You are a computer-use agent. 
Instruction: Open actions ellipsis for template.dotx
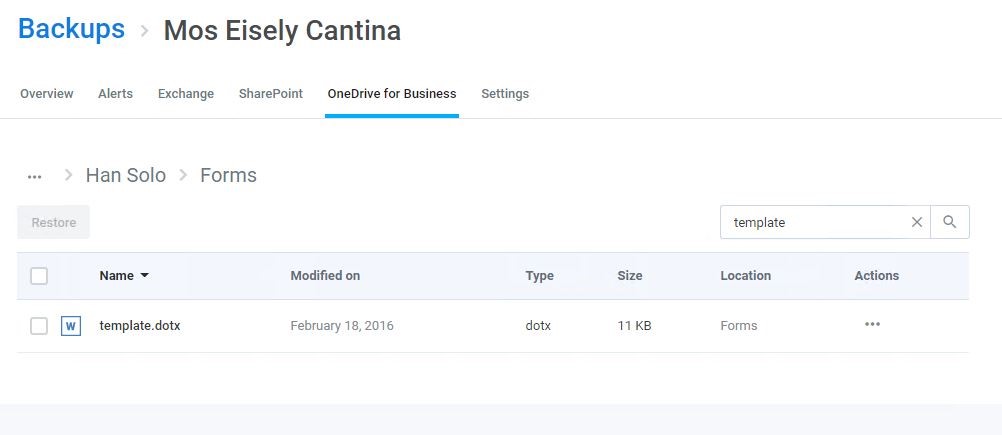872,324
